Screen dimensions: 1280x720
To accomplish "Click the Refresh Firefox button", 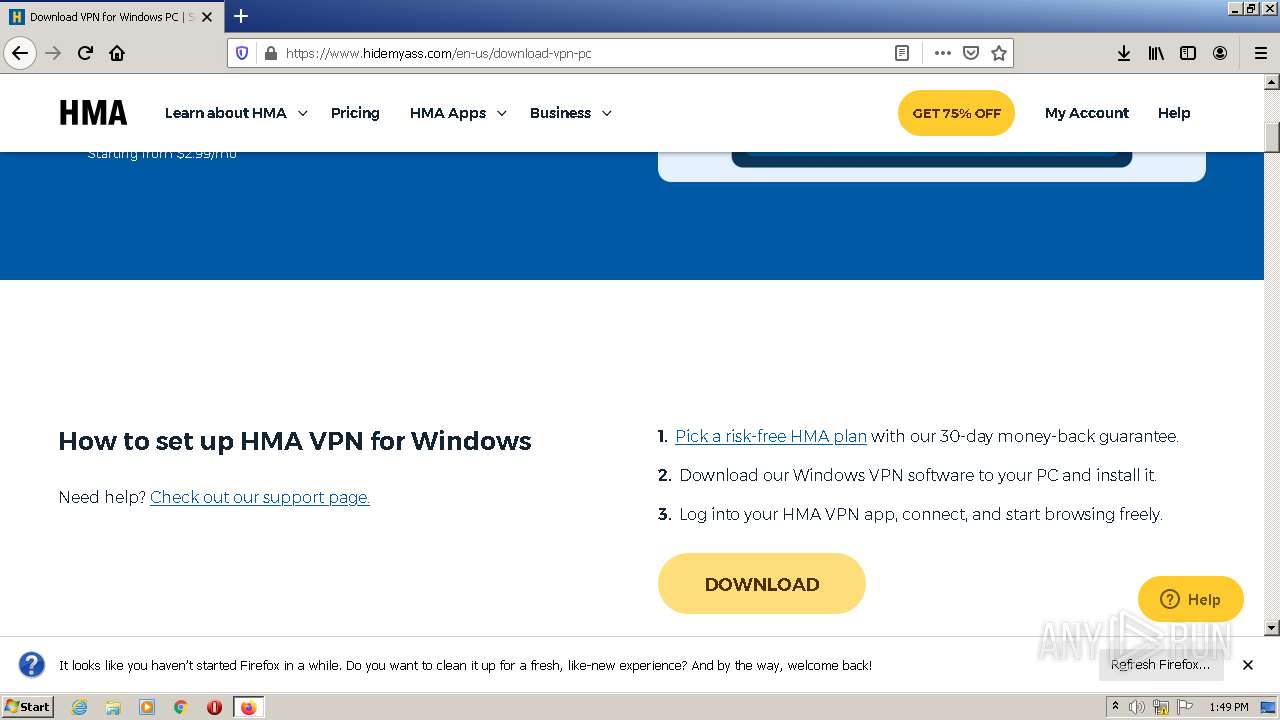I will click(x=1160, y=664).
